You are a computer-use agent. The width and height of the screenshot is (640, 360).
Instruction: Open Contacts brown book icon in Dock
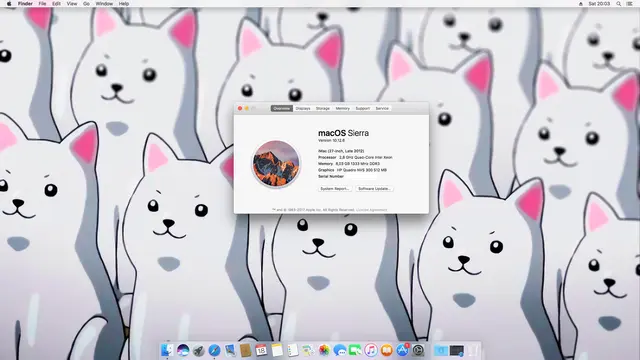coord(246,350)
